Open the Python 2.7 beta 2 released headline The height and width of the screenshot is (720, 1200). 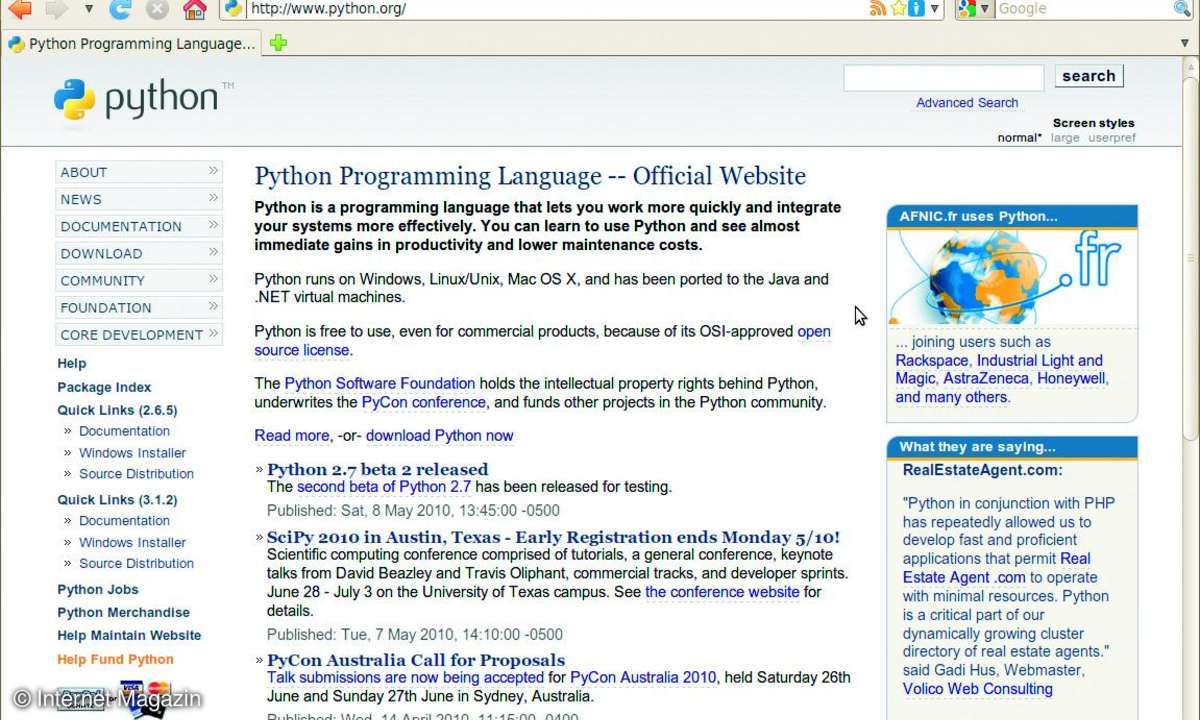(377, 469)
